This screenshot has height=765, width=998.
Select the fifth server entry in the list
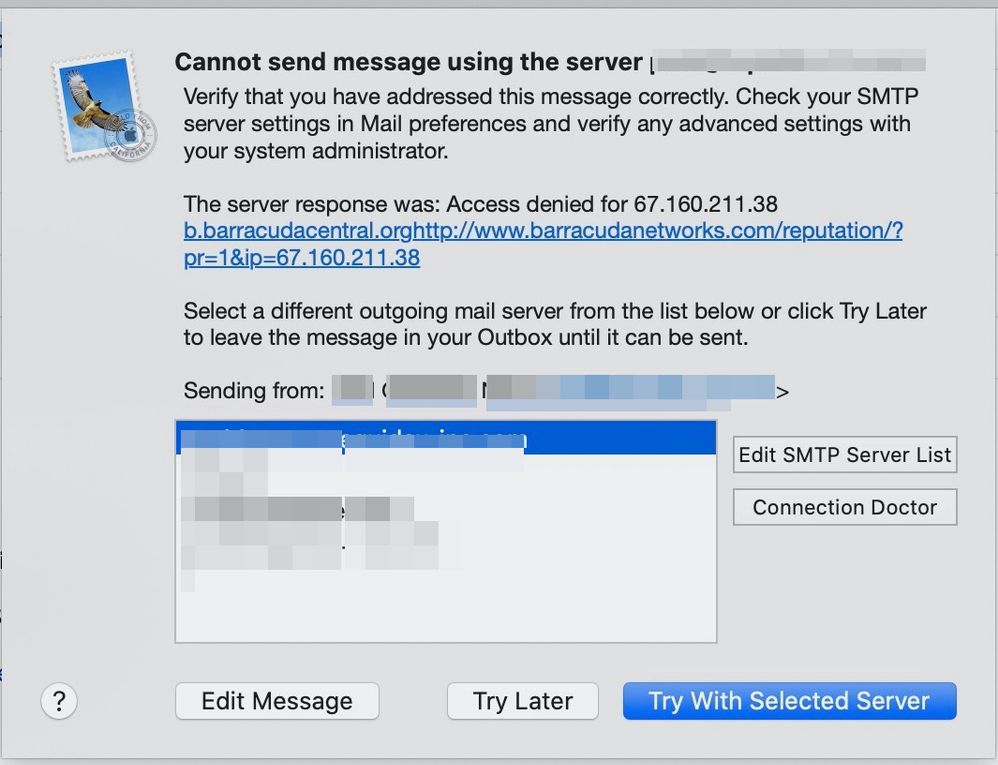(x=300, y=533)
